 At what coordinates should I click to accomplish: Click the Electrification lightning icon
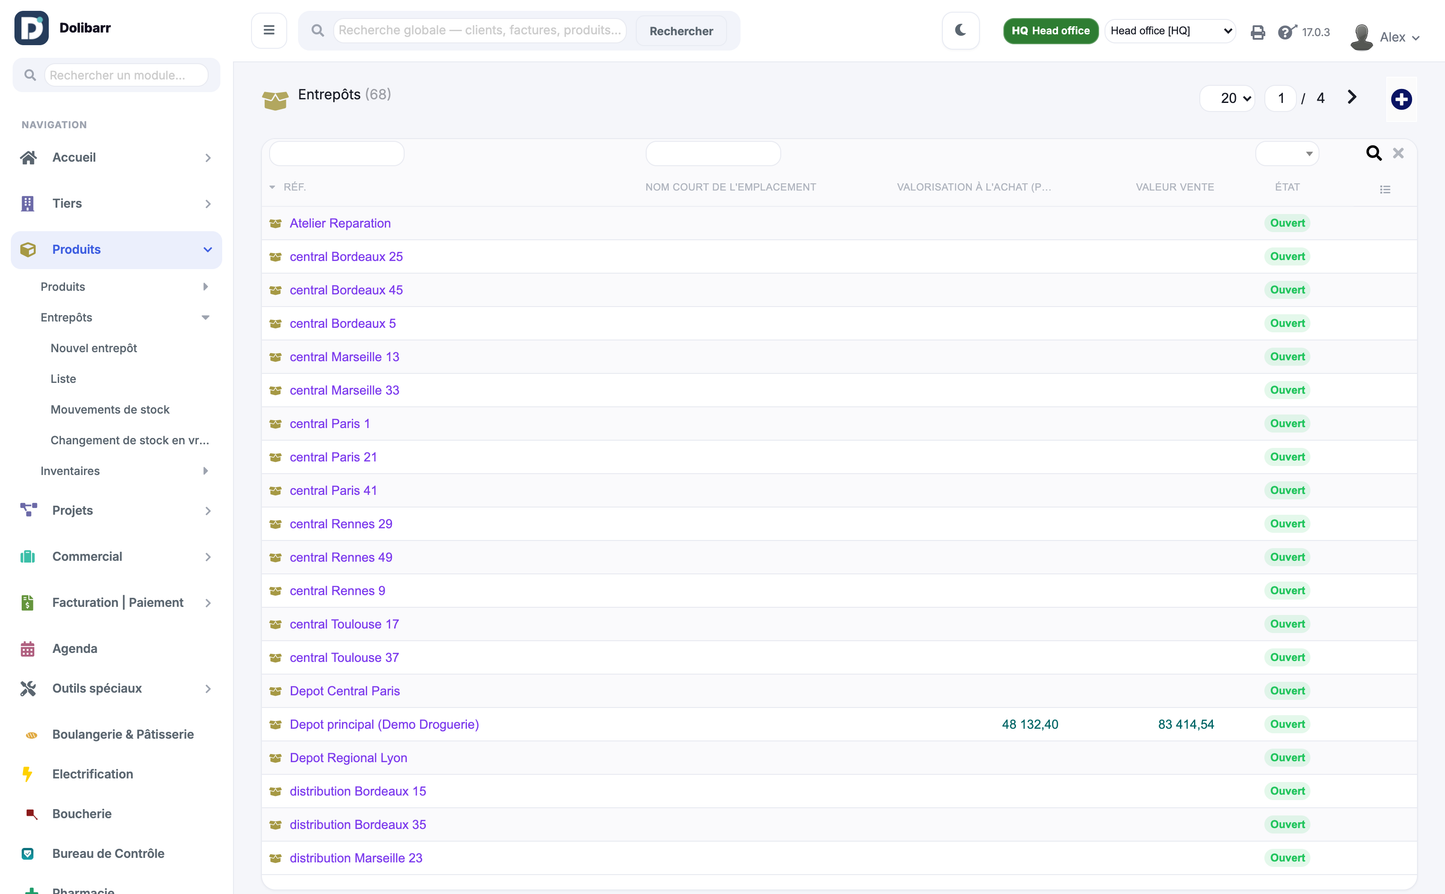point(28,774)
